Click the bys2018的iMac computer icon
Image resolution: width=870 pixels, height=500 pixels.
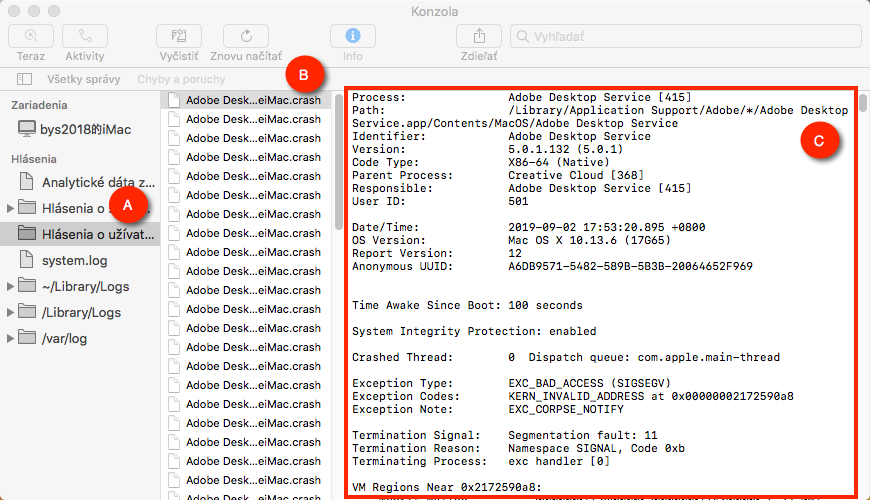27,129
